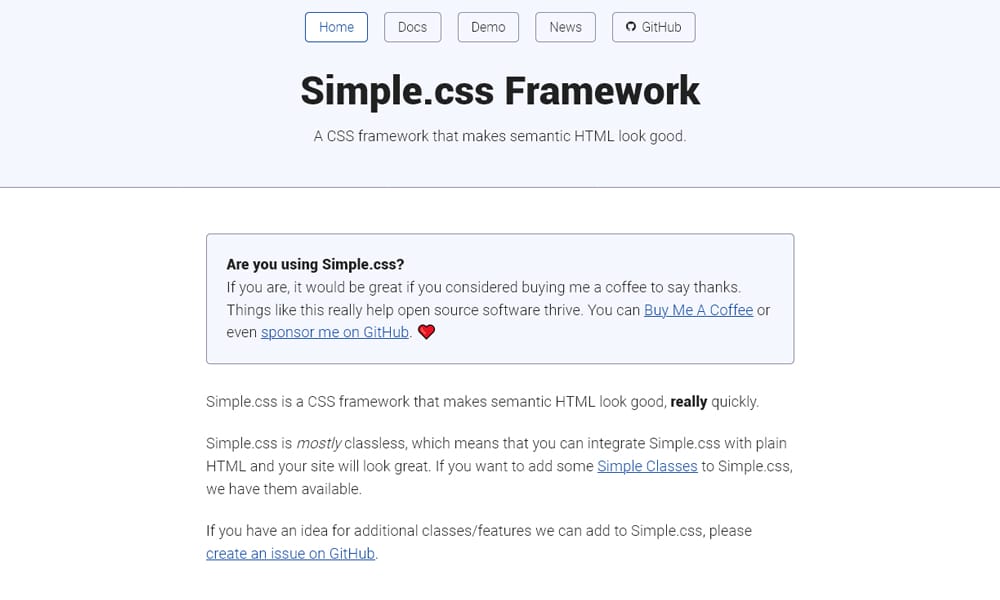View the News page
Viewport: 1000px width, 600px height.
point(565,27)
